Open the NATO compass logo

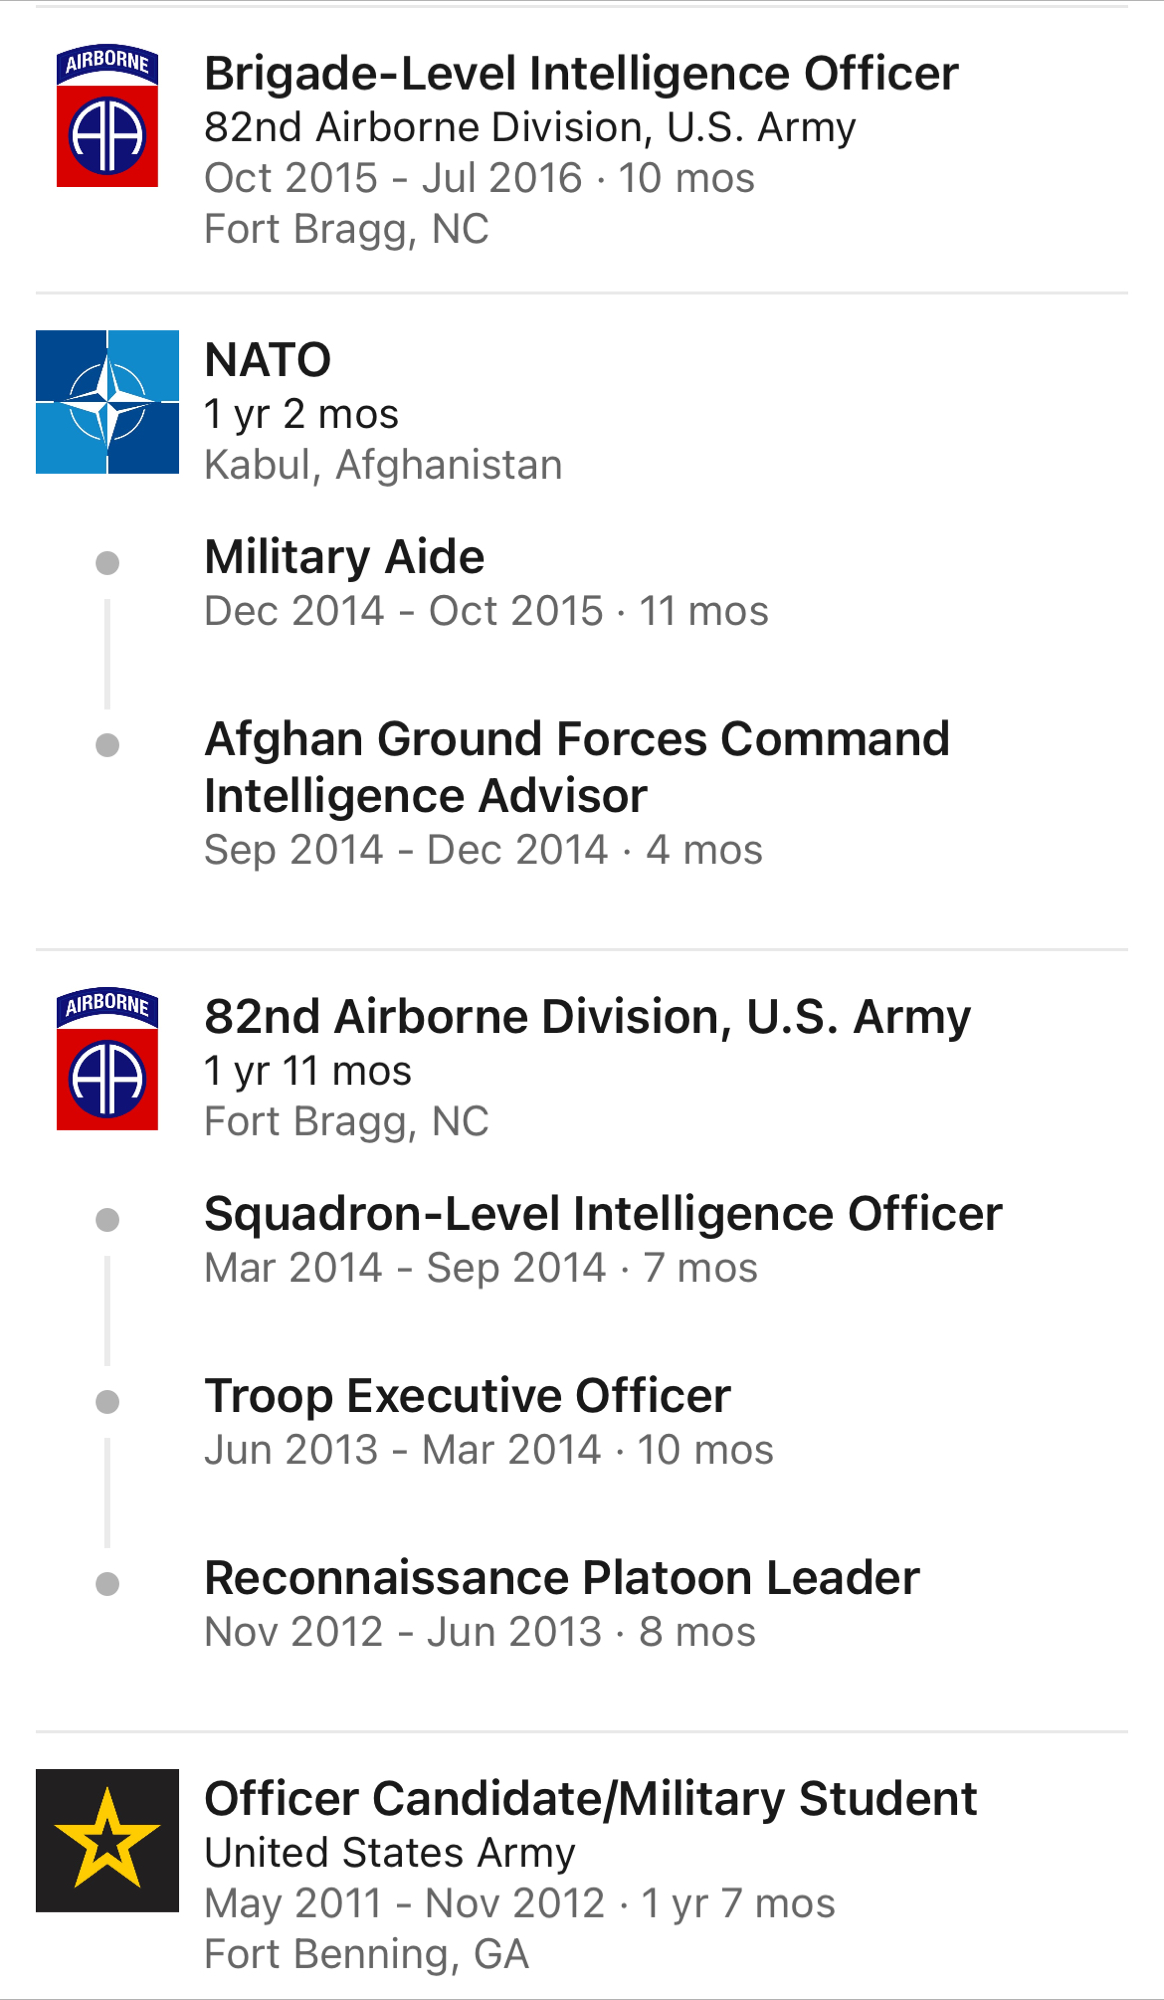coord(107,402)
